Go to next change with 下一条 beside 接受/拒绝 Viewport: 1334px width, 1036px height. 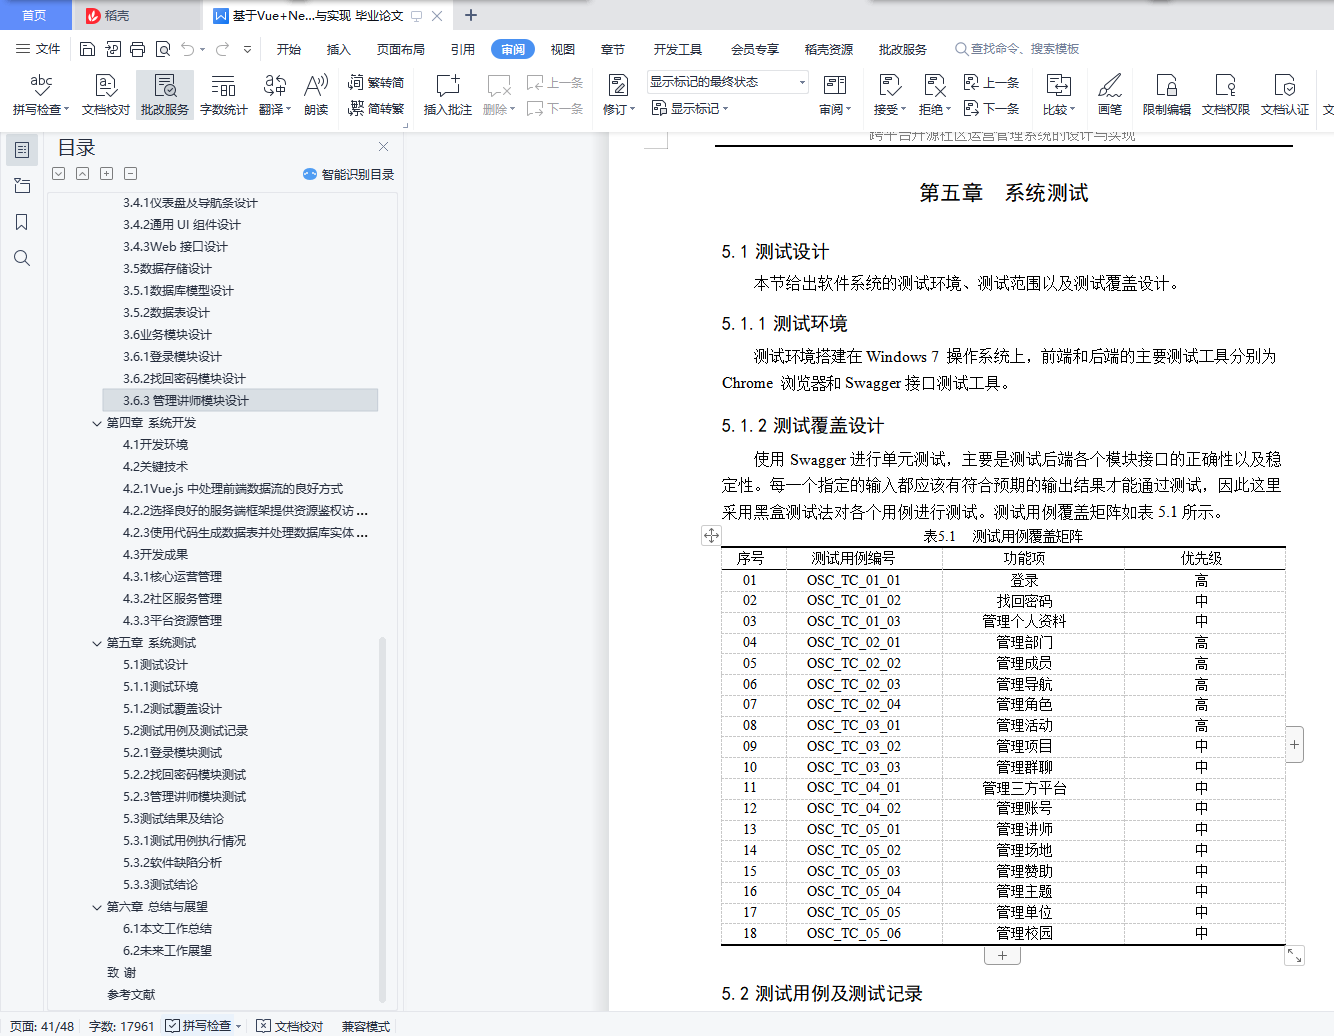coord(991,109)
